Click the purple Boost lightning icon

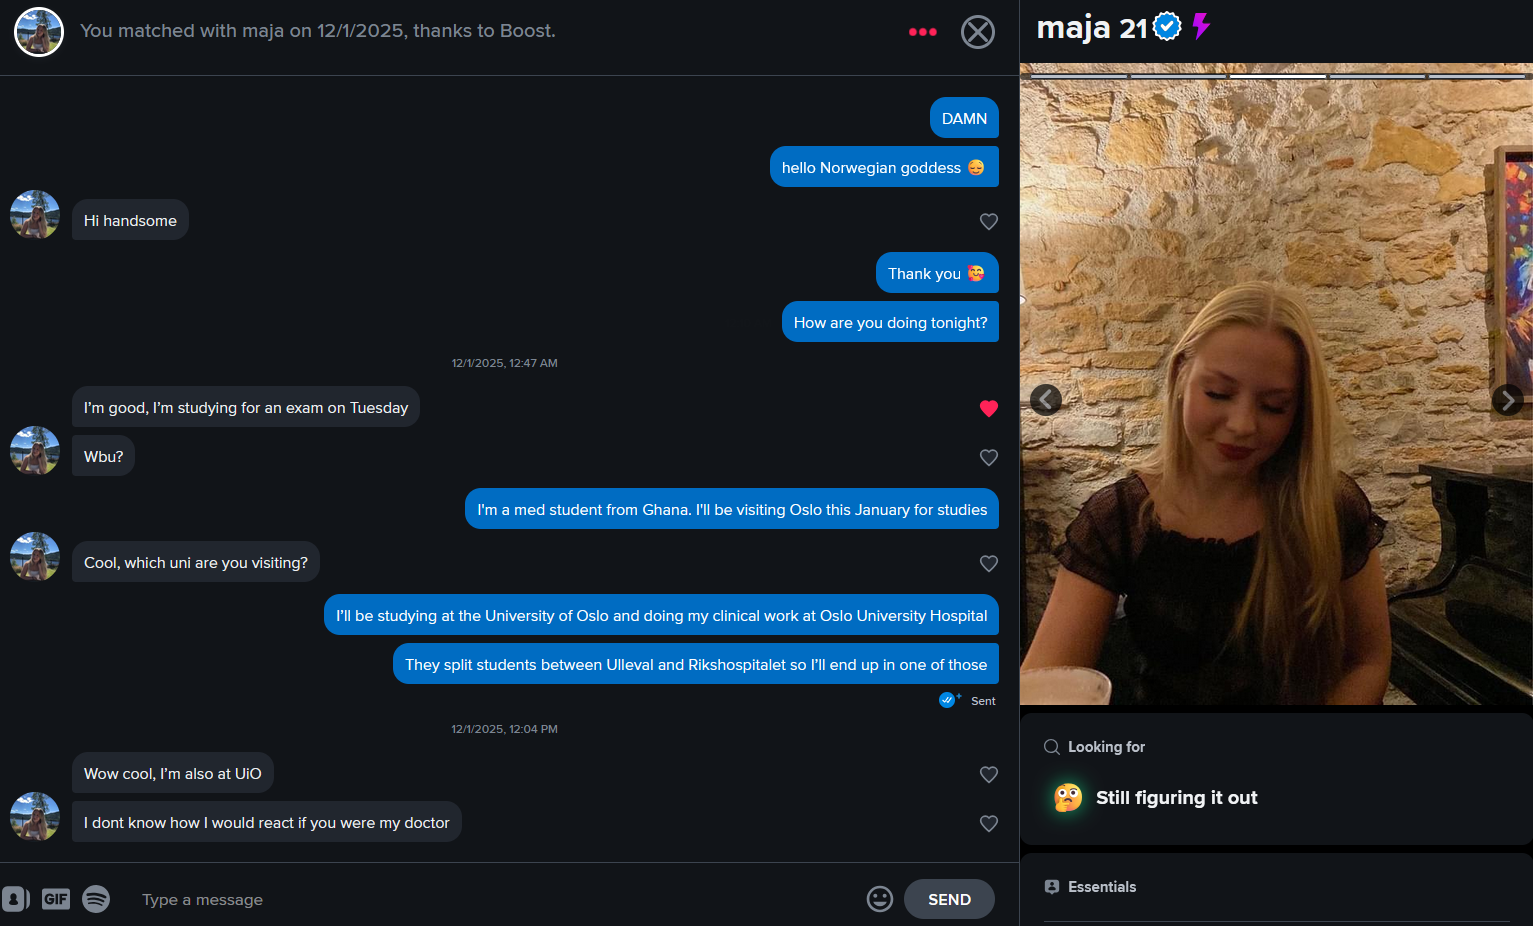1201,26
